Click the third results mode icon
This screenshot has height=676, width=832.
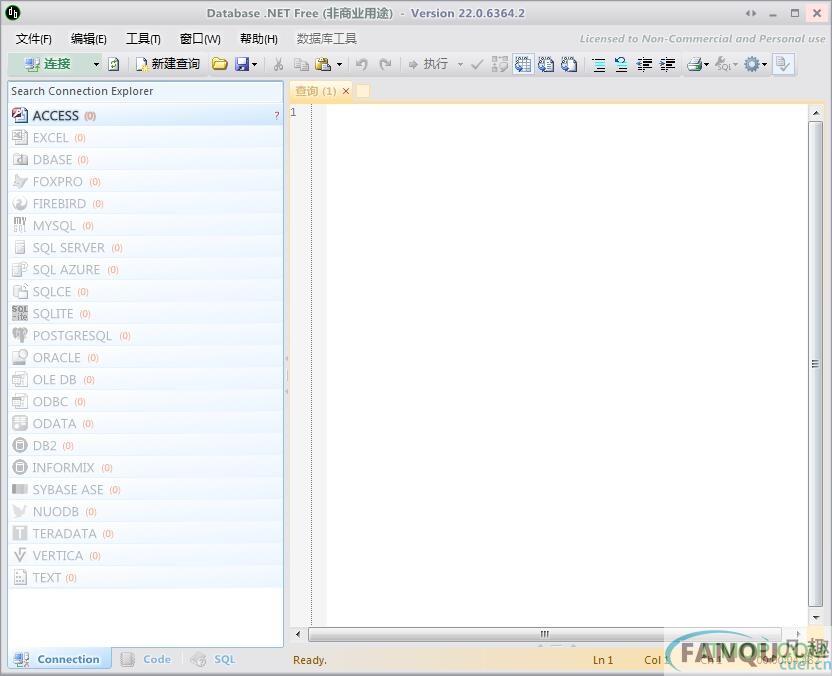(x=568, y=64)
